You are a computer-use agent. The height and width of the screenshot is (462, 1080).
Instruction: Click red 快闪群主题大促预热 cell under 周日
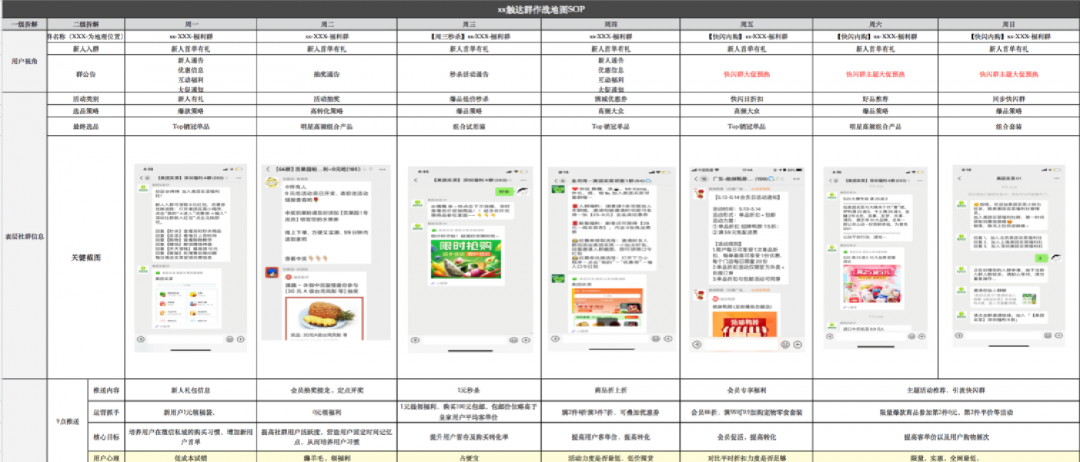click(1008, 74)
